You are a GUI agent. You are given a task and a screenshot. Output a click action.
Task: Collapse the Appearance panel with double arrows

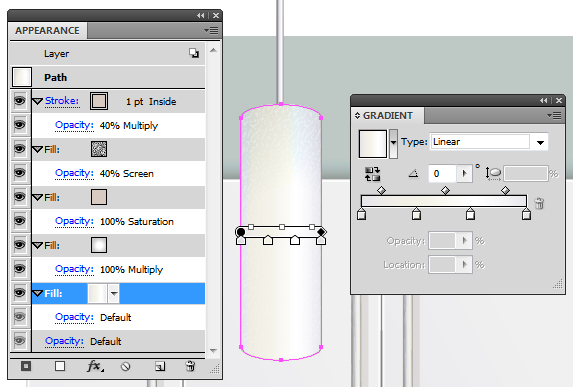click(x=201, y=15)
